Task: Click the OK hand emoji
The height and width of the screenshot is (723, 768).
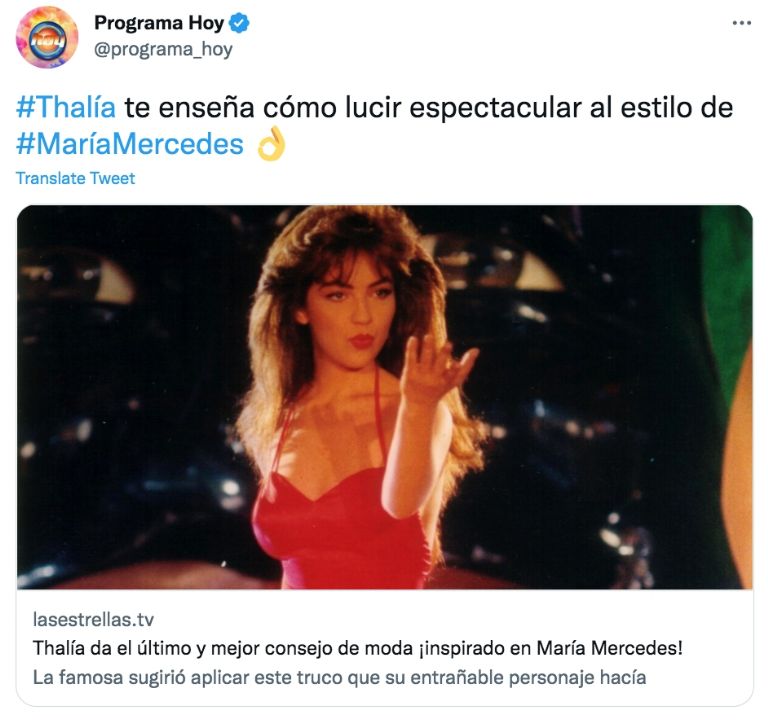Action: pyautogui.click(x=271, y=144)
